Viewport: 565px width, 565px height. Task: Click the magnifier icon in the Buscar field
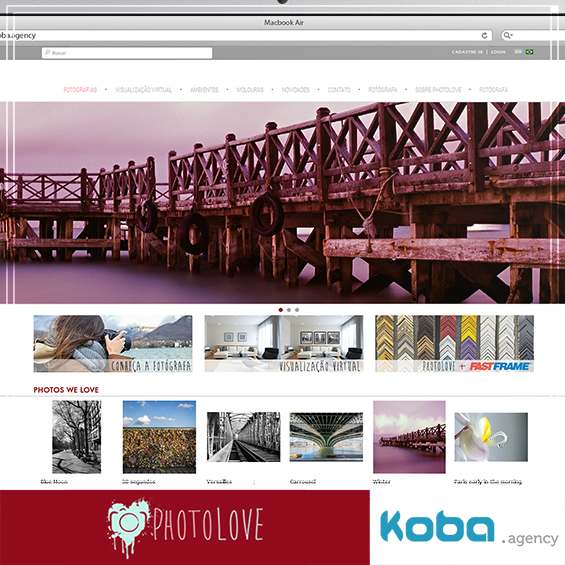click(47, 53)
